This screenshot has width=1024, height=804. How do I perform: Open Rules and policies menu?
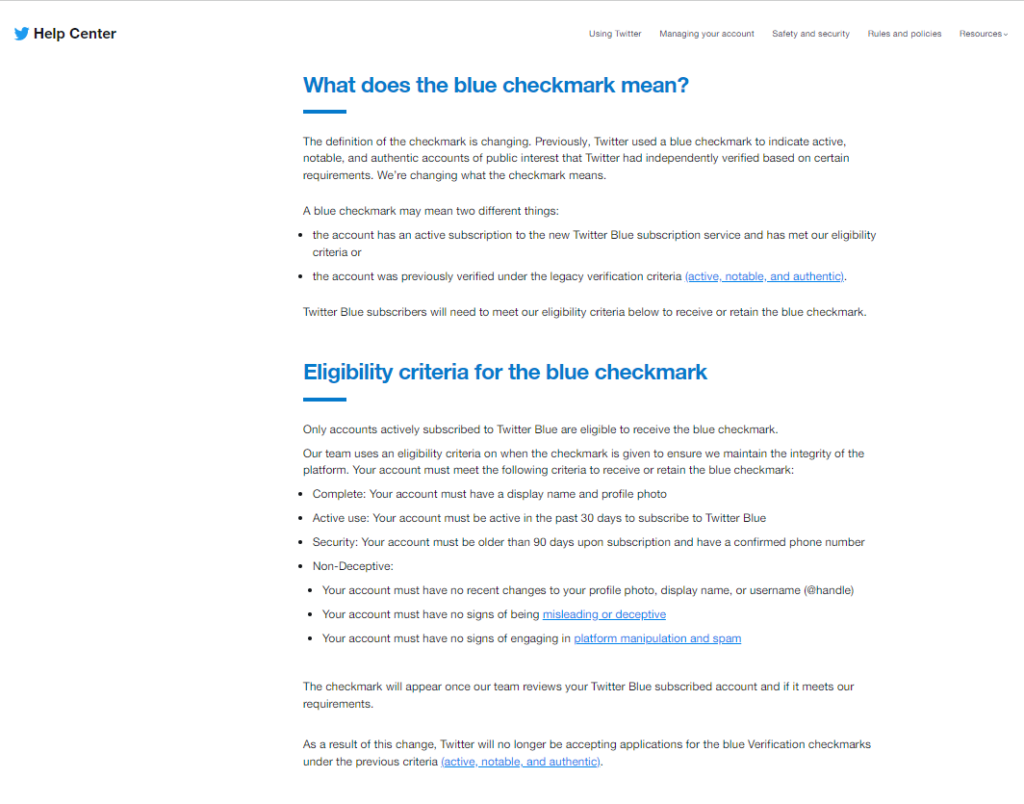point(904,34)
